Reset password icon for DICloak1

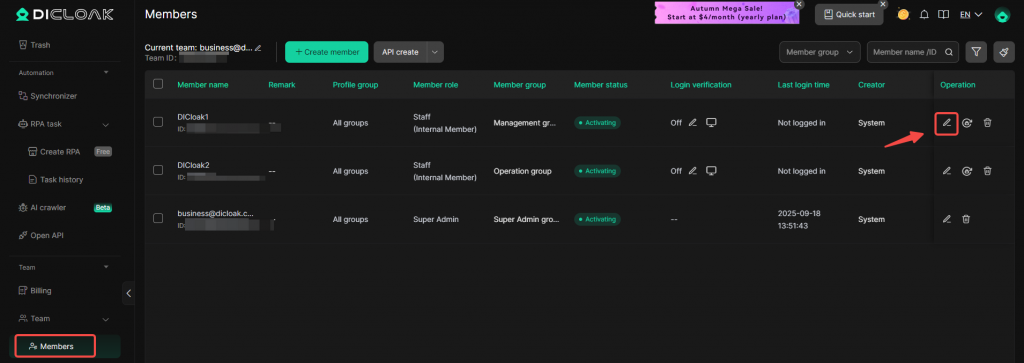967,123
